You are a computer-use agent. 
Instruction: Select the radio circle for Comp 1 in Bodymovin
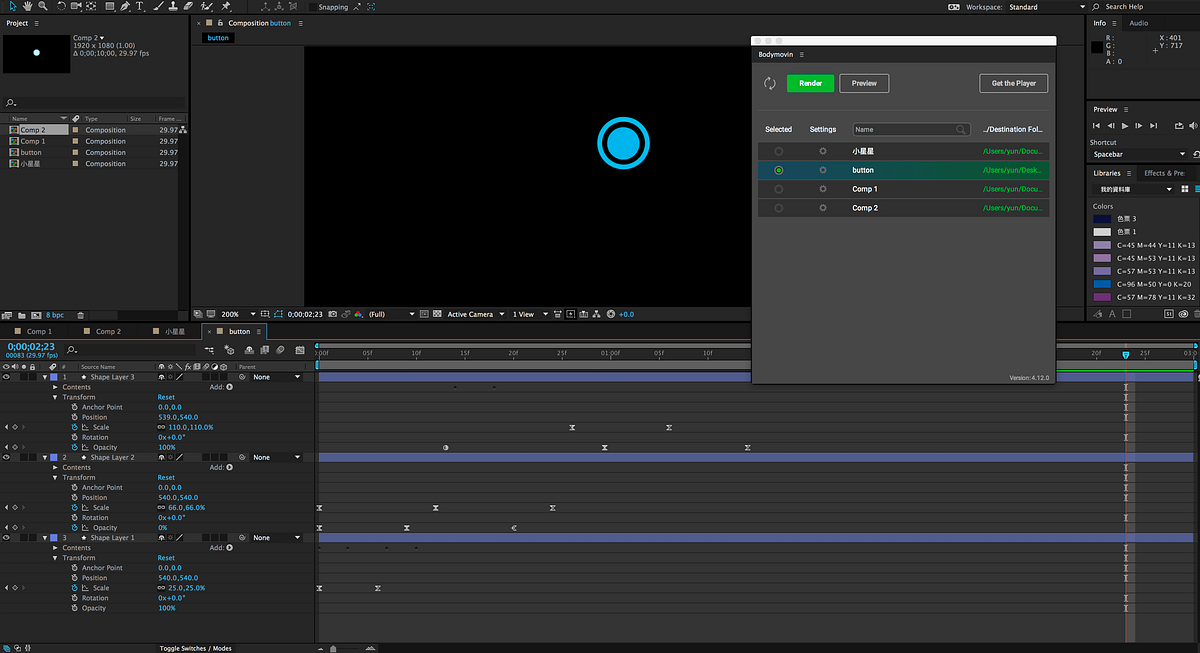pyautogui.click(x=779, y=188)
